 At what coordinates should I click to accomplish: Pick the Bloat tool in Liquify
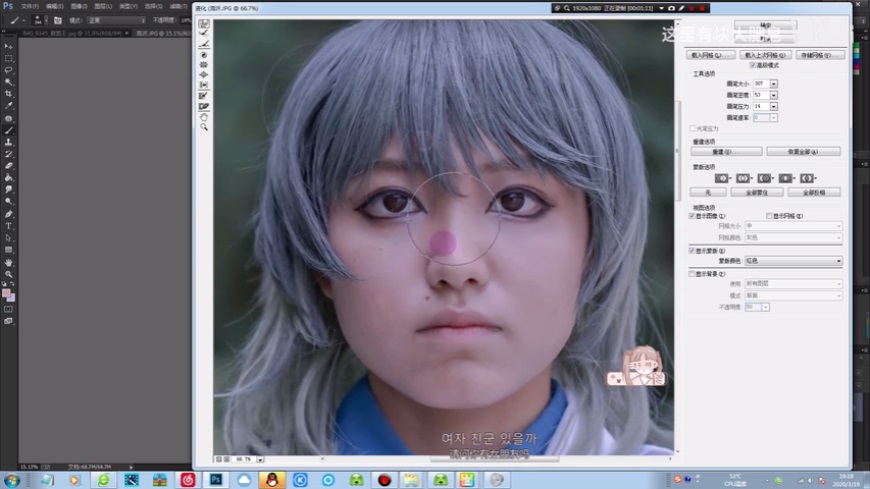[204, 74]
